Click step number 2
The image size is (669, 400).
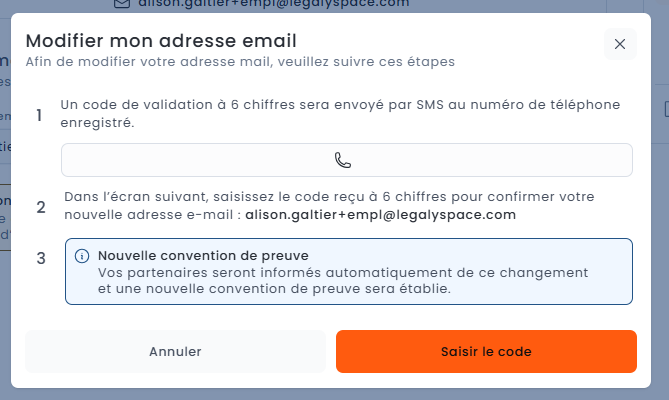click(41, 207)
